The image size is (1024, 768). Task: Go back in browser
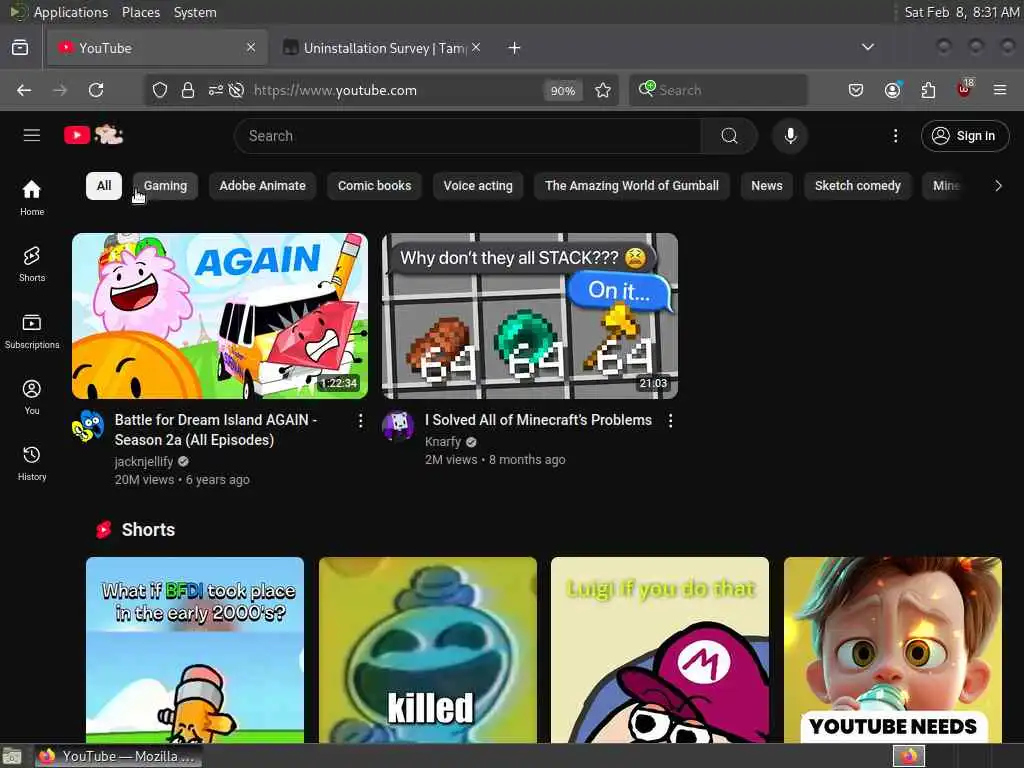click(x=24, y=90)
